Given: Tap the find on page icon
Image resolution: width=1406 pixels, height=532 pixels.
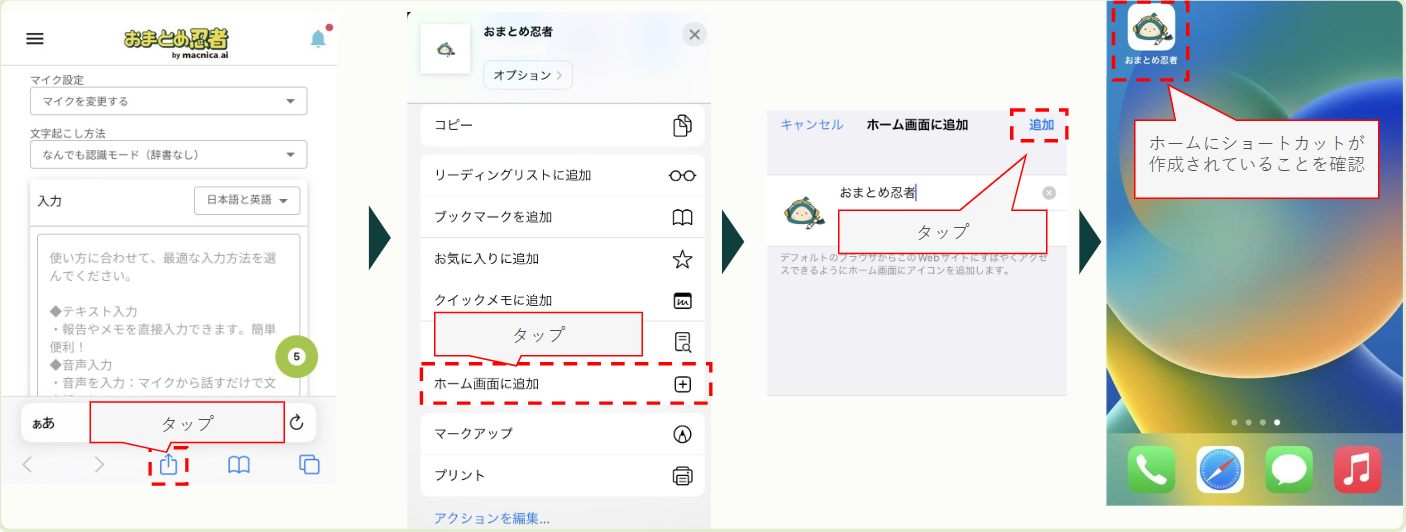Looking at the screenshot, I should pyautogui.click(x=683, y=342).
